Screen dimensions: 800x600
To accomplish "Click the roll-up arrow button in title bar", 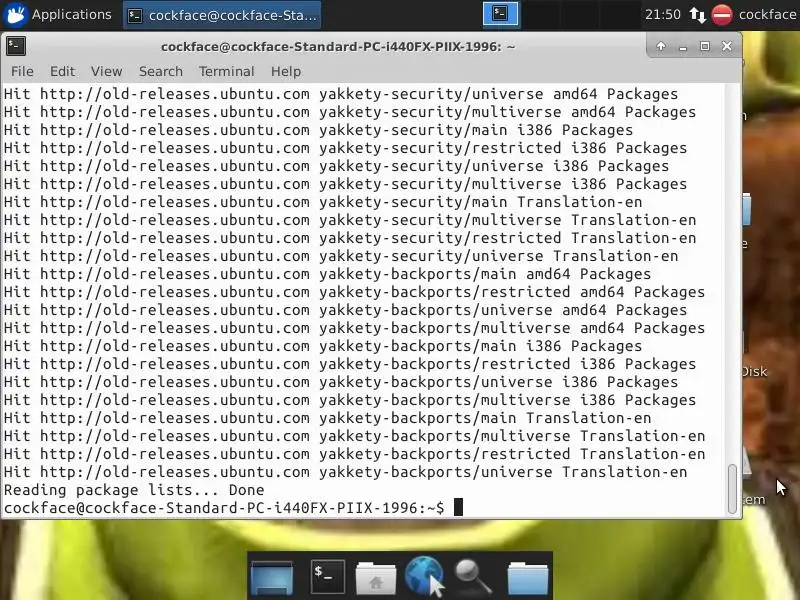I will click(x=661, y=46).
